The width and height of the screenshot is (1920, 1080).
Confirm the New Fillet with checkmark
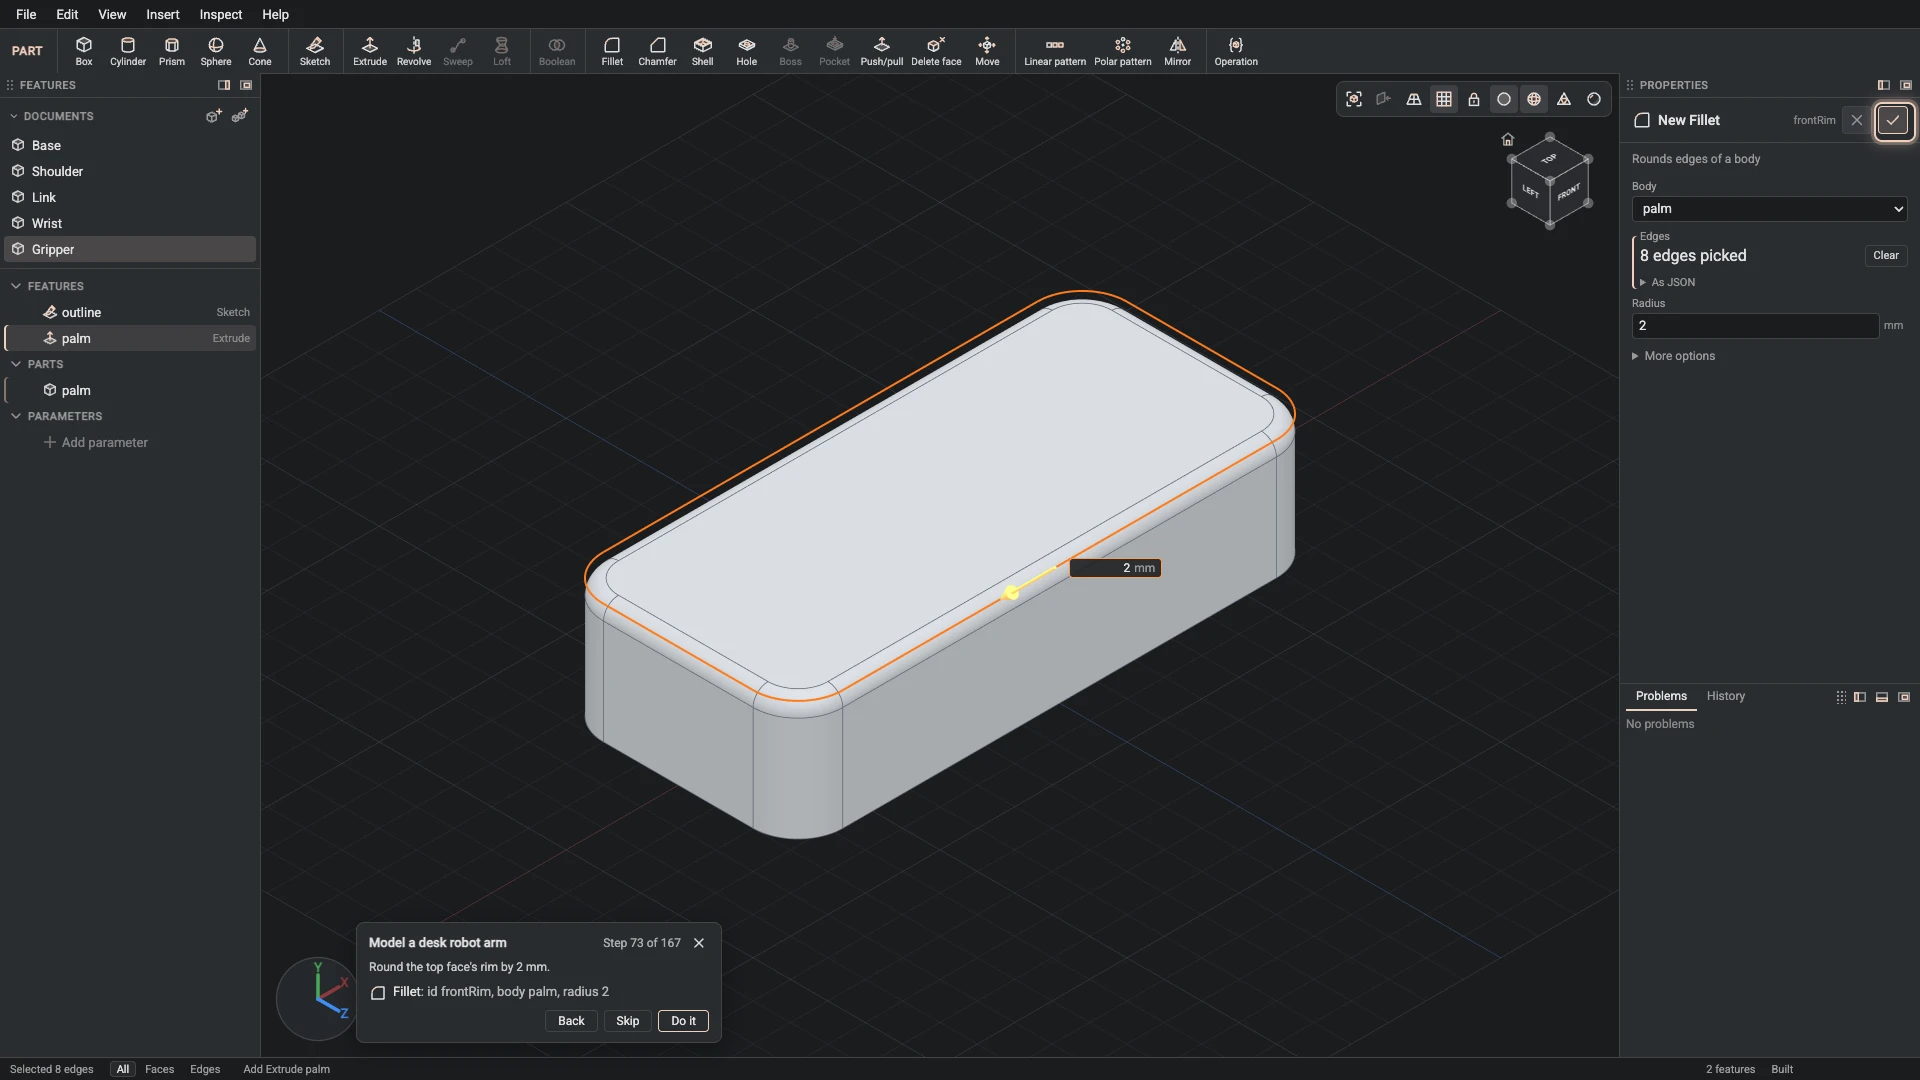tap(1893, 120)
